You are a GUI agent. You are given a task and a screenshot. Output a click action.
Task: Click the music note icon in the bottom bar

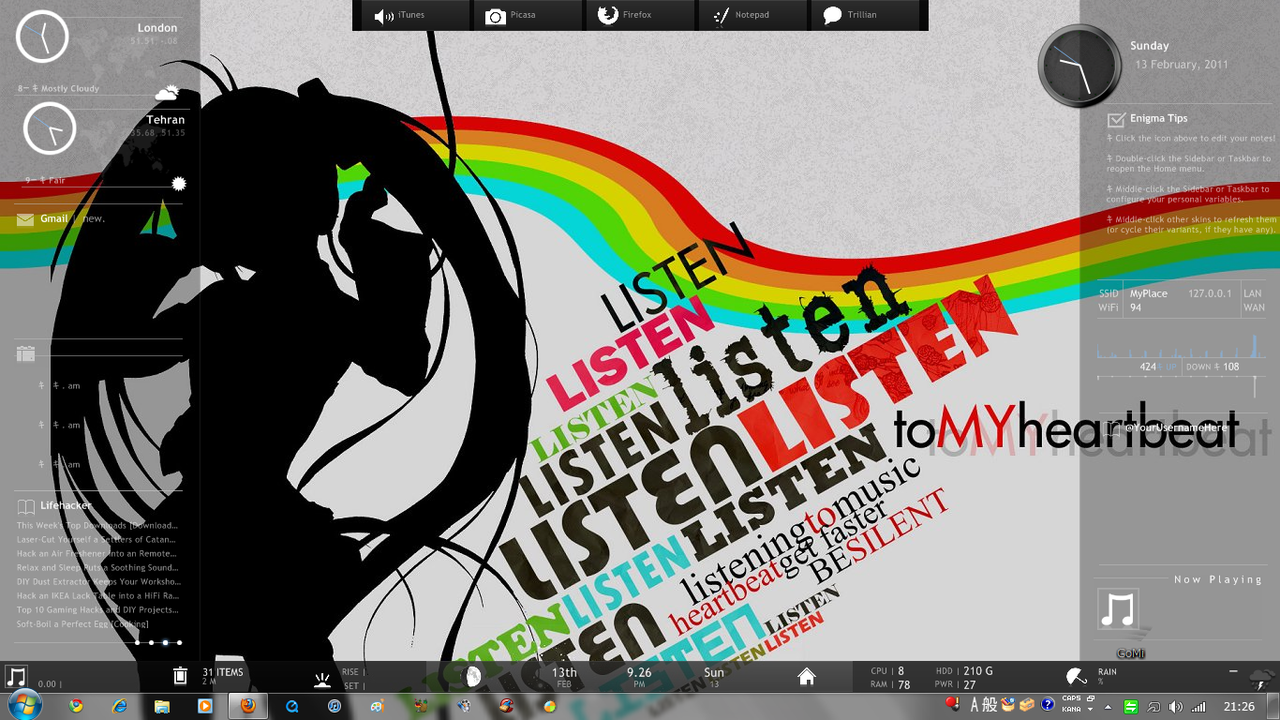click(16, 677)
